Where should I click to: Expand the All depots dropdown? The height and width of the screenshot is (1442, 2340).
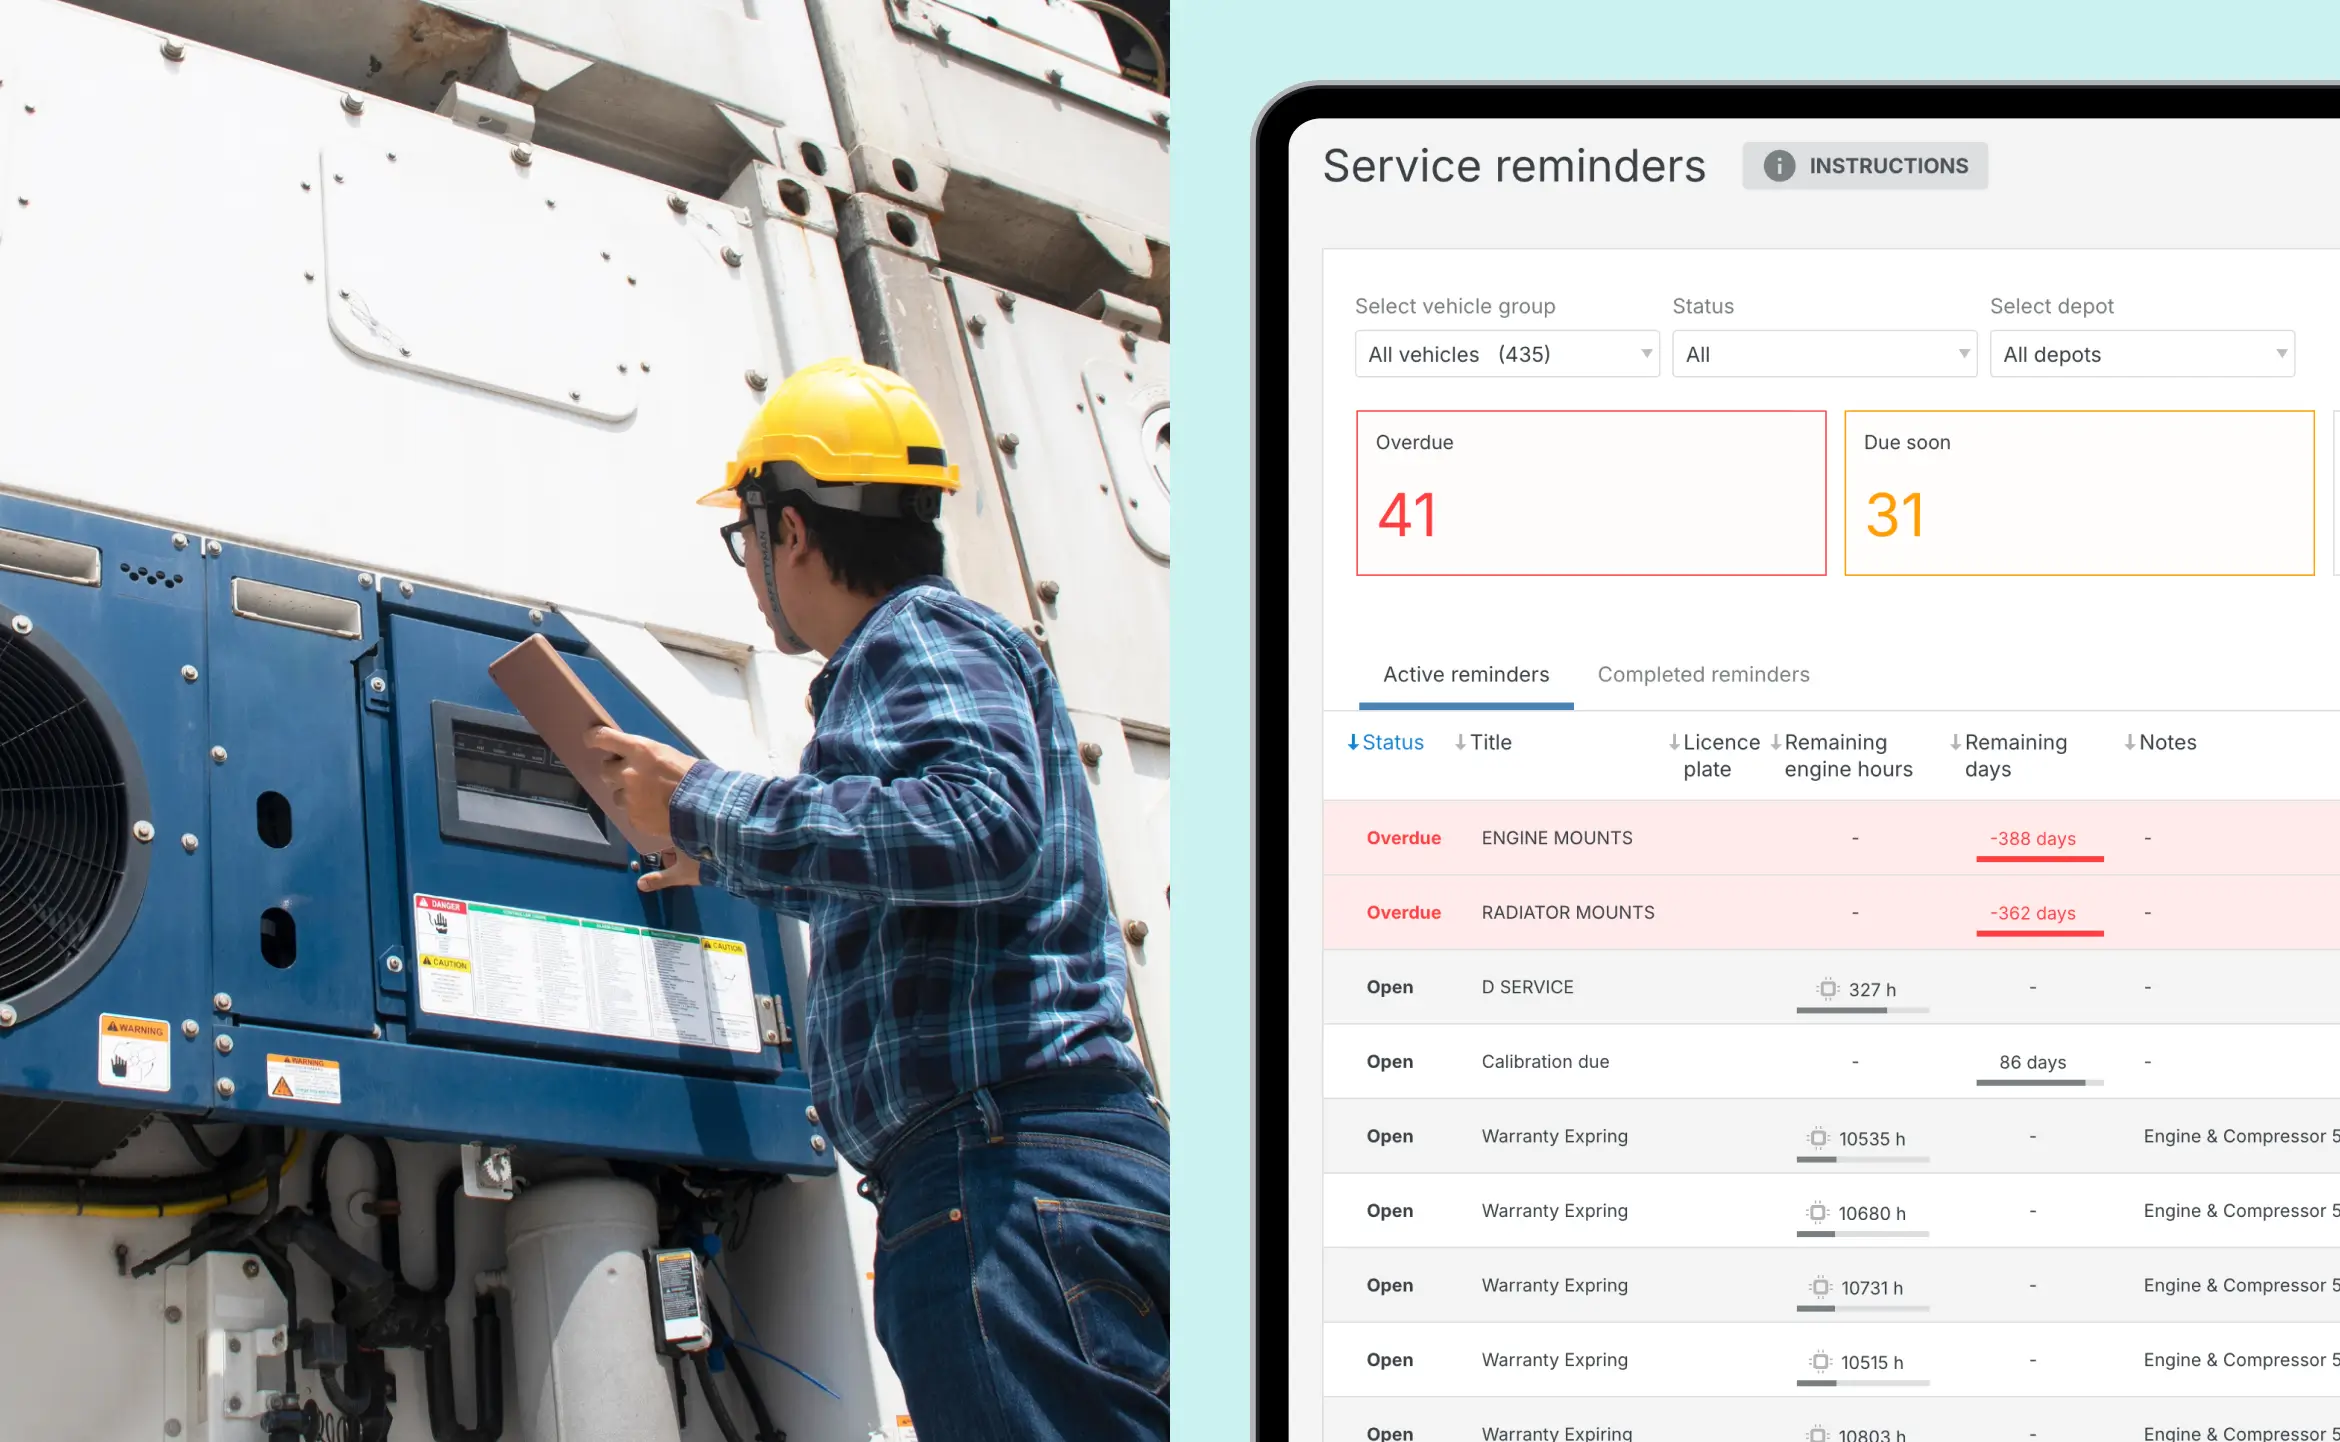(2141, 354)
